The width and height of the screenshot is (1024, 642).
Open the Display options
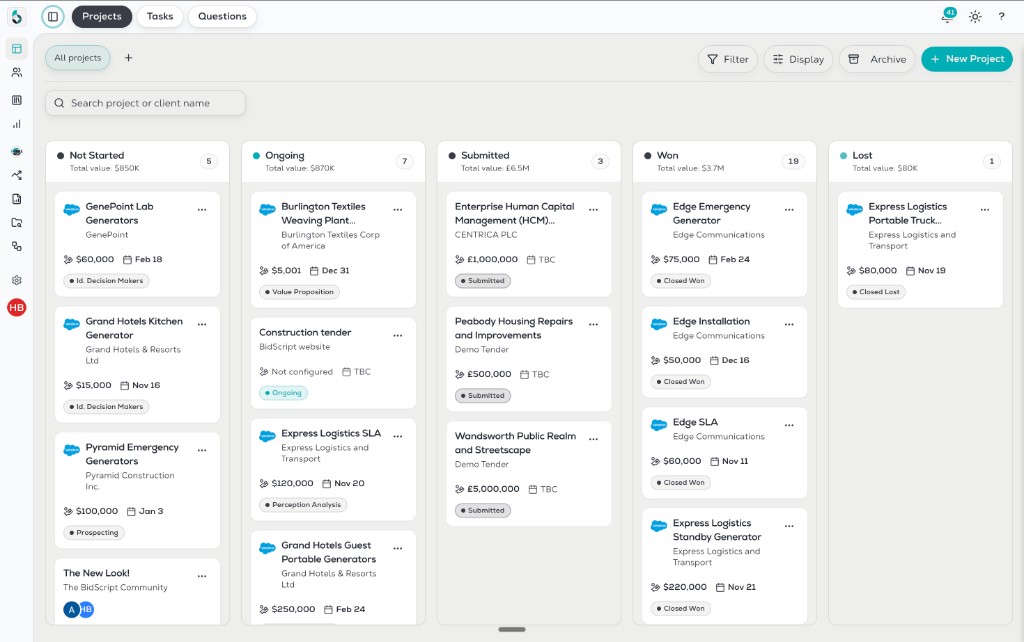pos(798,59)
